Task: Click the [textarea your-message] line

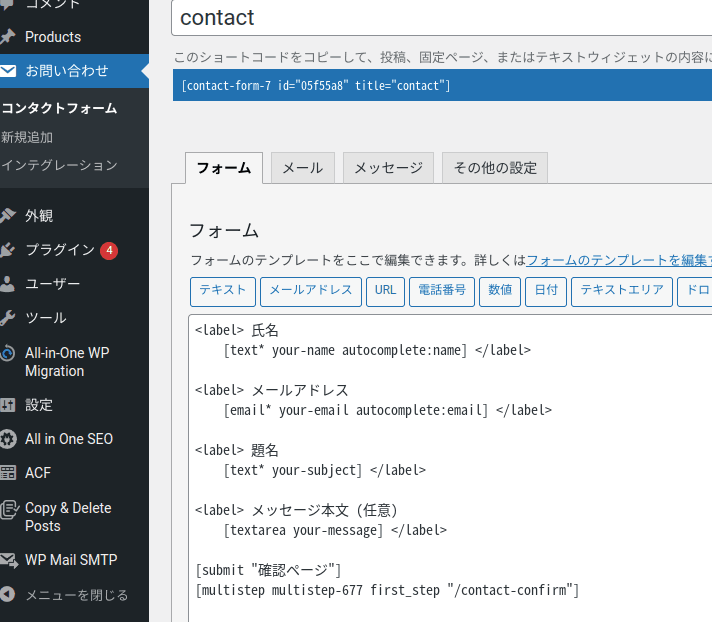Action: point(335,530)
